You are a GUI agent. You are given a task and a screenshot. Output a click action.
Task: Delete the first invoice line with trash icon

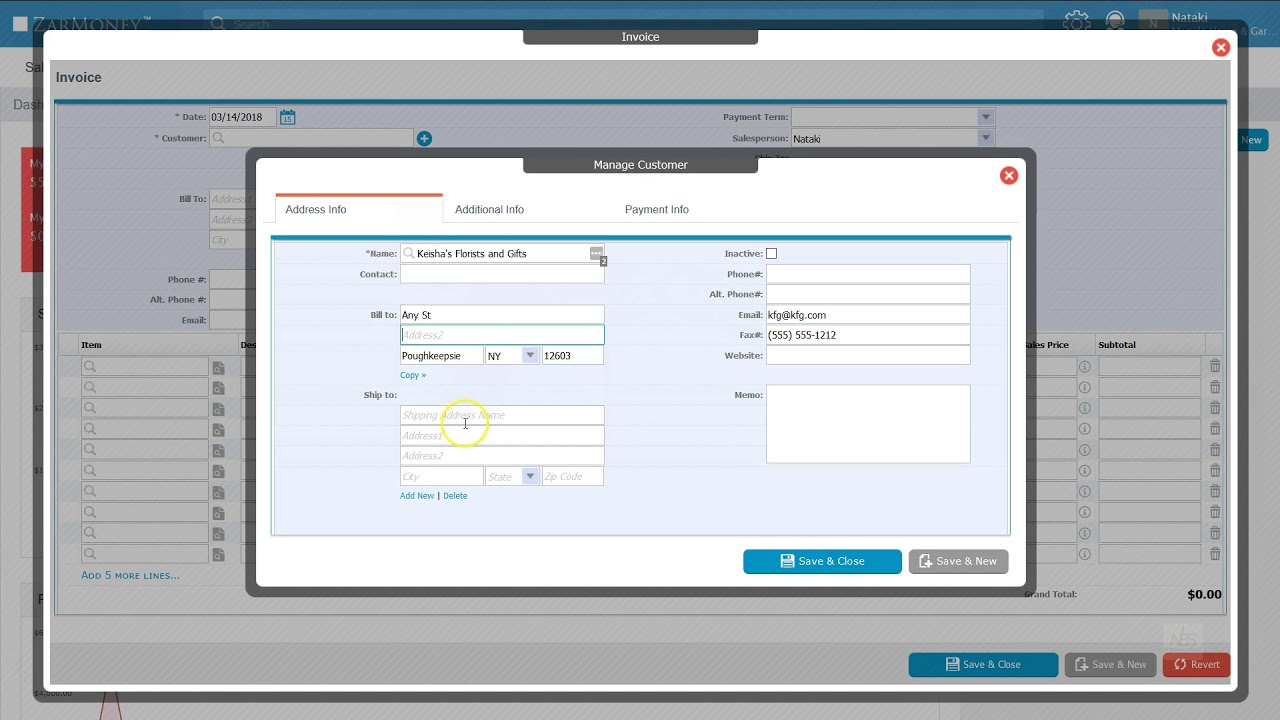pyautogui.click(x=1215, y=366)
